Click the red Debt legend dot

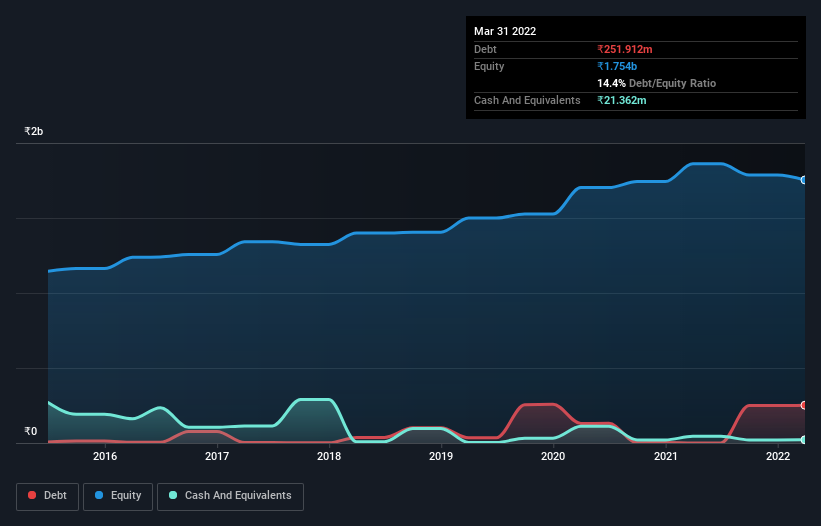pyautogui.click(x=32, y=495)
